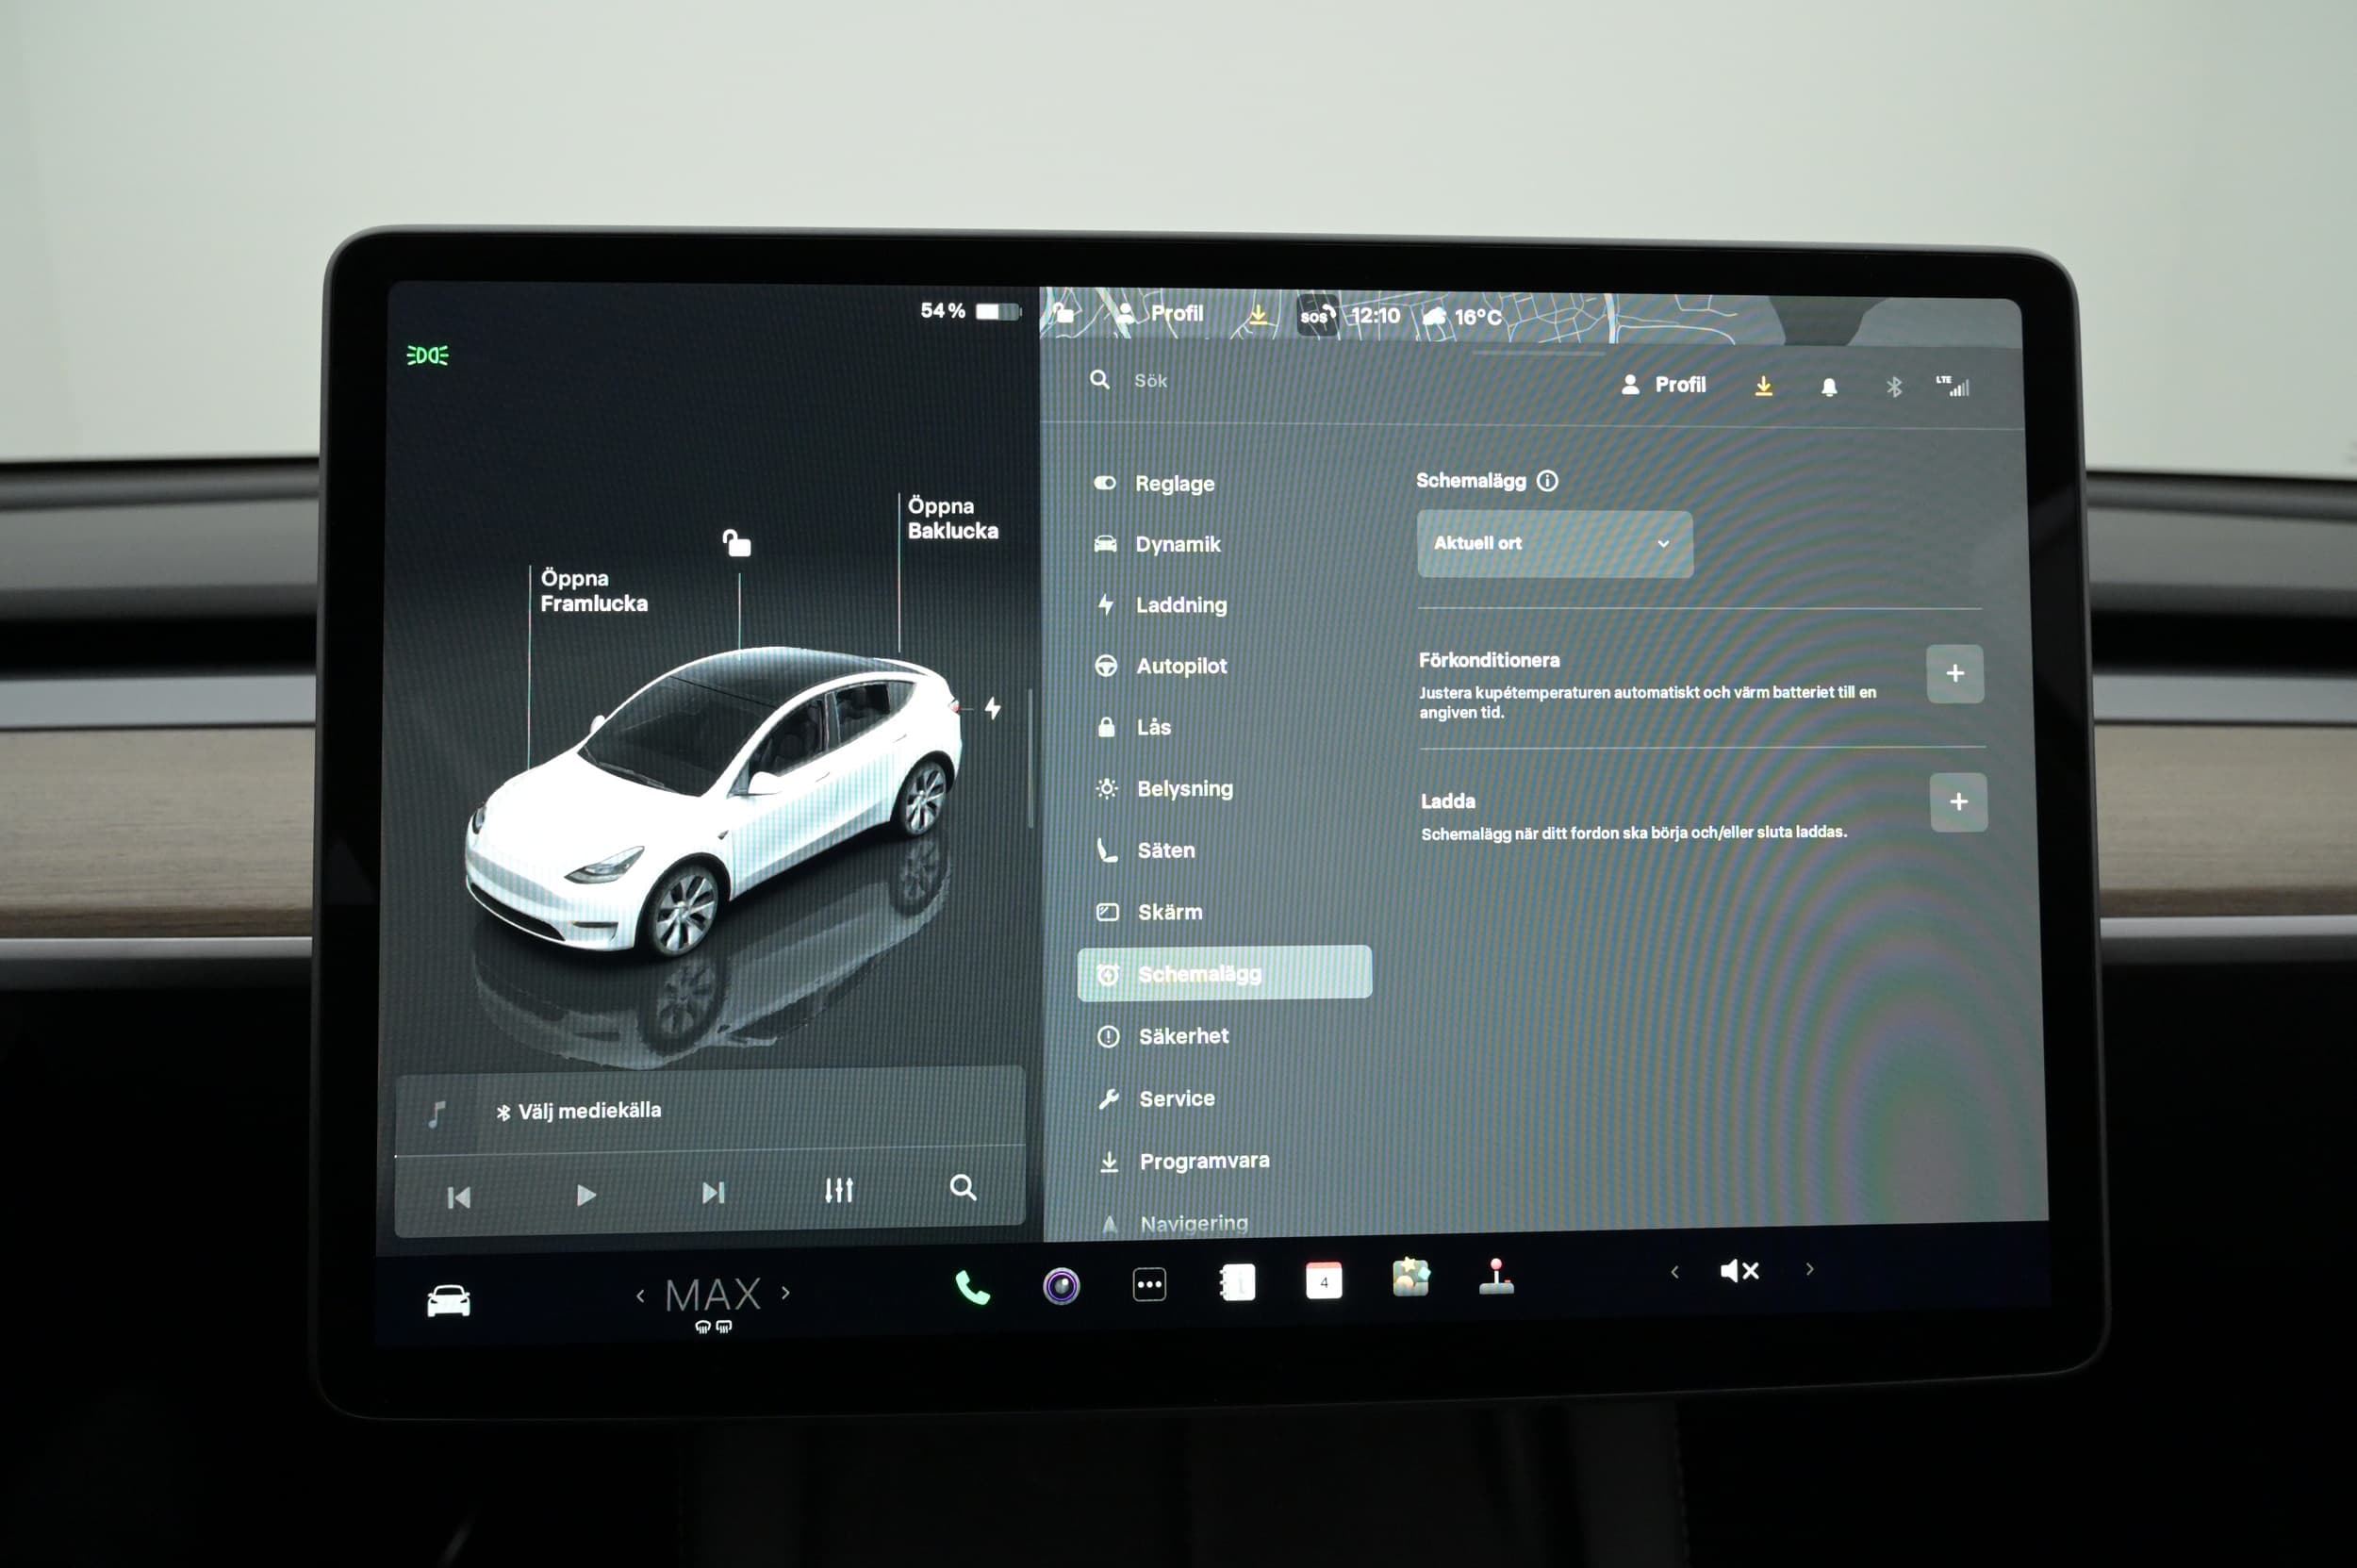Viewport: 2357px width, 1568px height.
Task: Tap the notification bell icon
Action: point(1828,387)
